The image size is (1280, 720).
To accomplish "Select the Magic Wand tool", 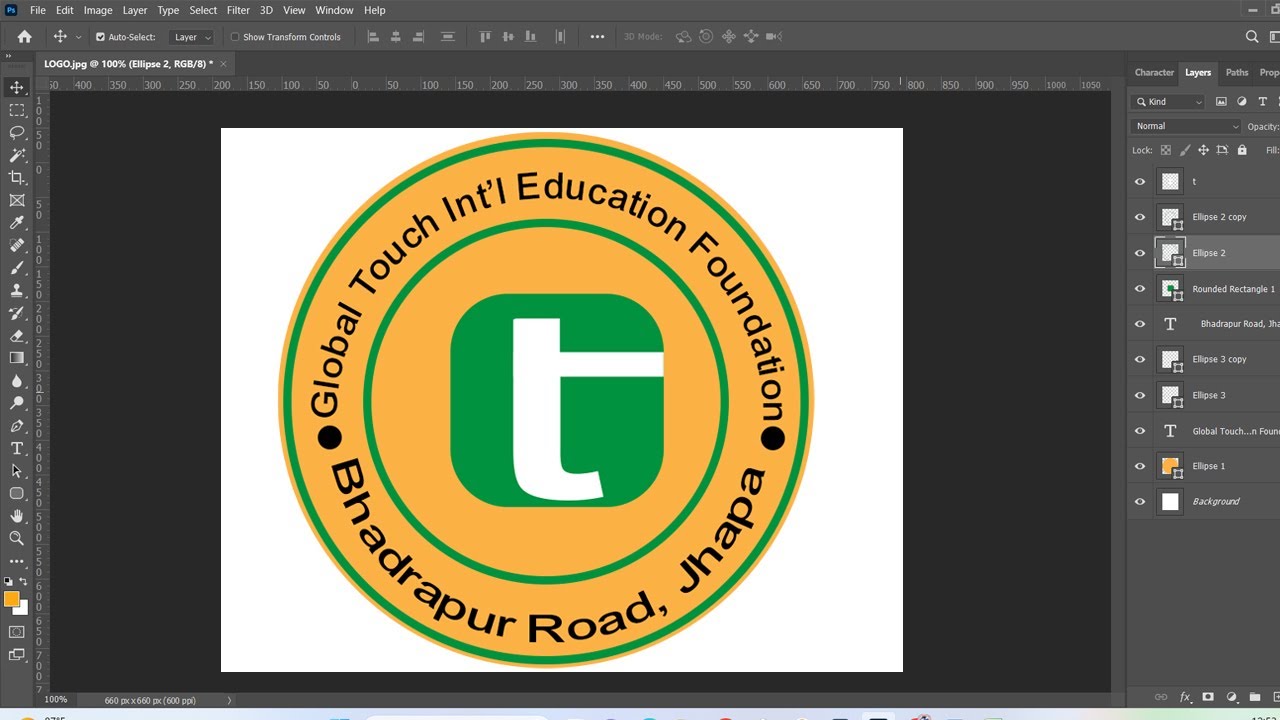I will 17,155.
